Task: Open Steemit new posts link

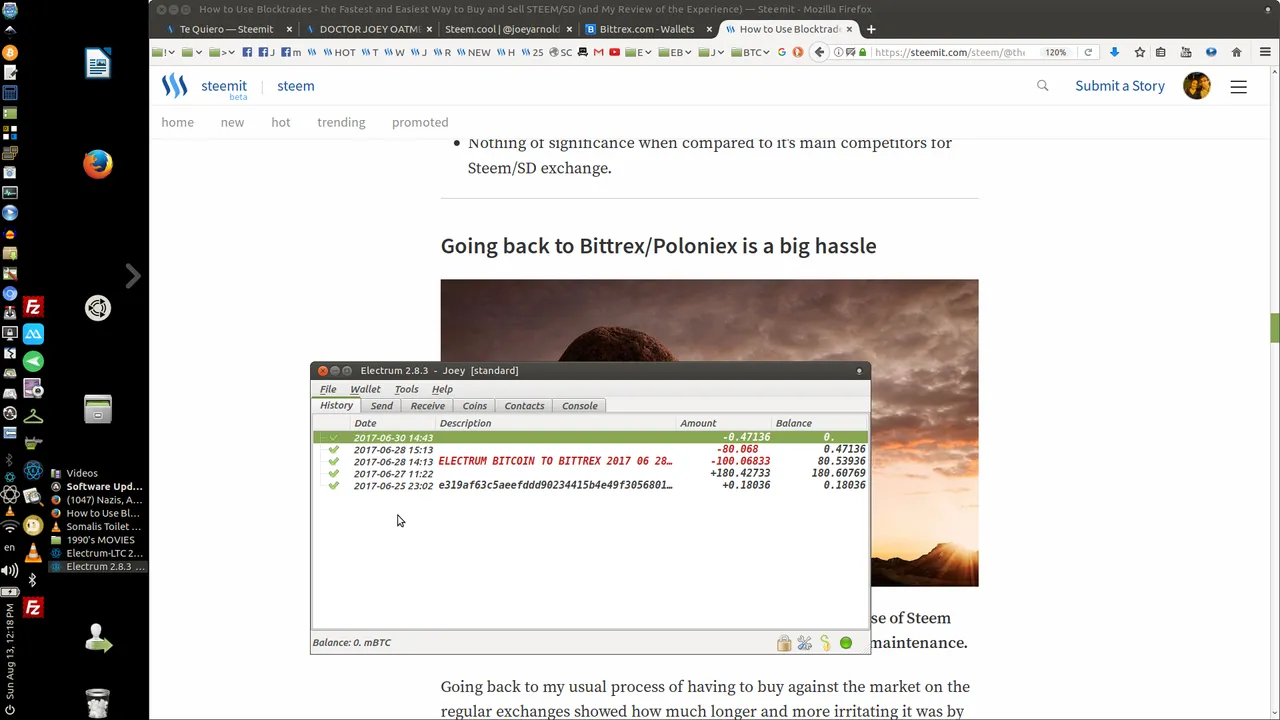Action: click(232, 122)
